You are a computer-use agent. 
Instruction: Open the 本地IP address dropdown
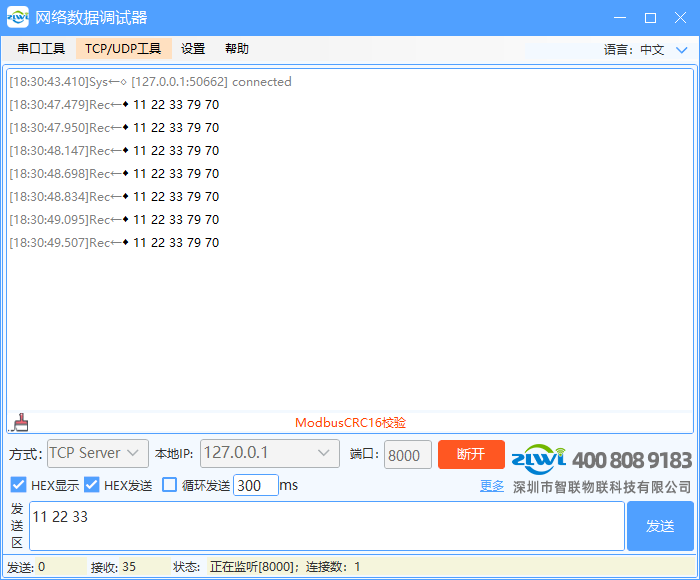point(270,453)
